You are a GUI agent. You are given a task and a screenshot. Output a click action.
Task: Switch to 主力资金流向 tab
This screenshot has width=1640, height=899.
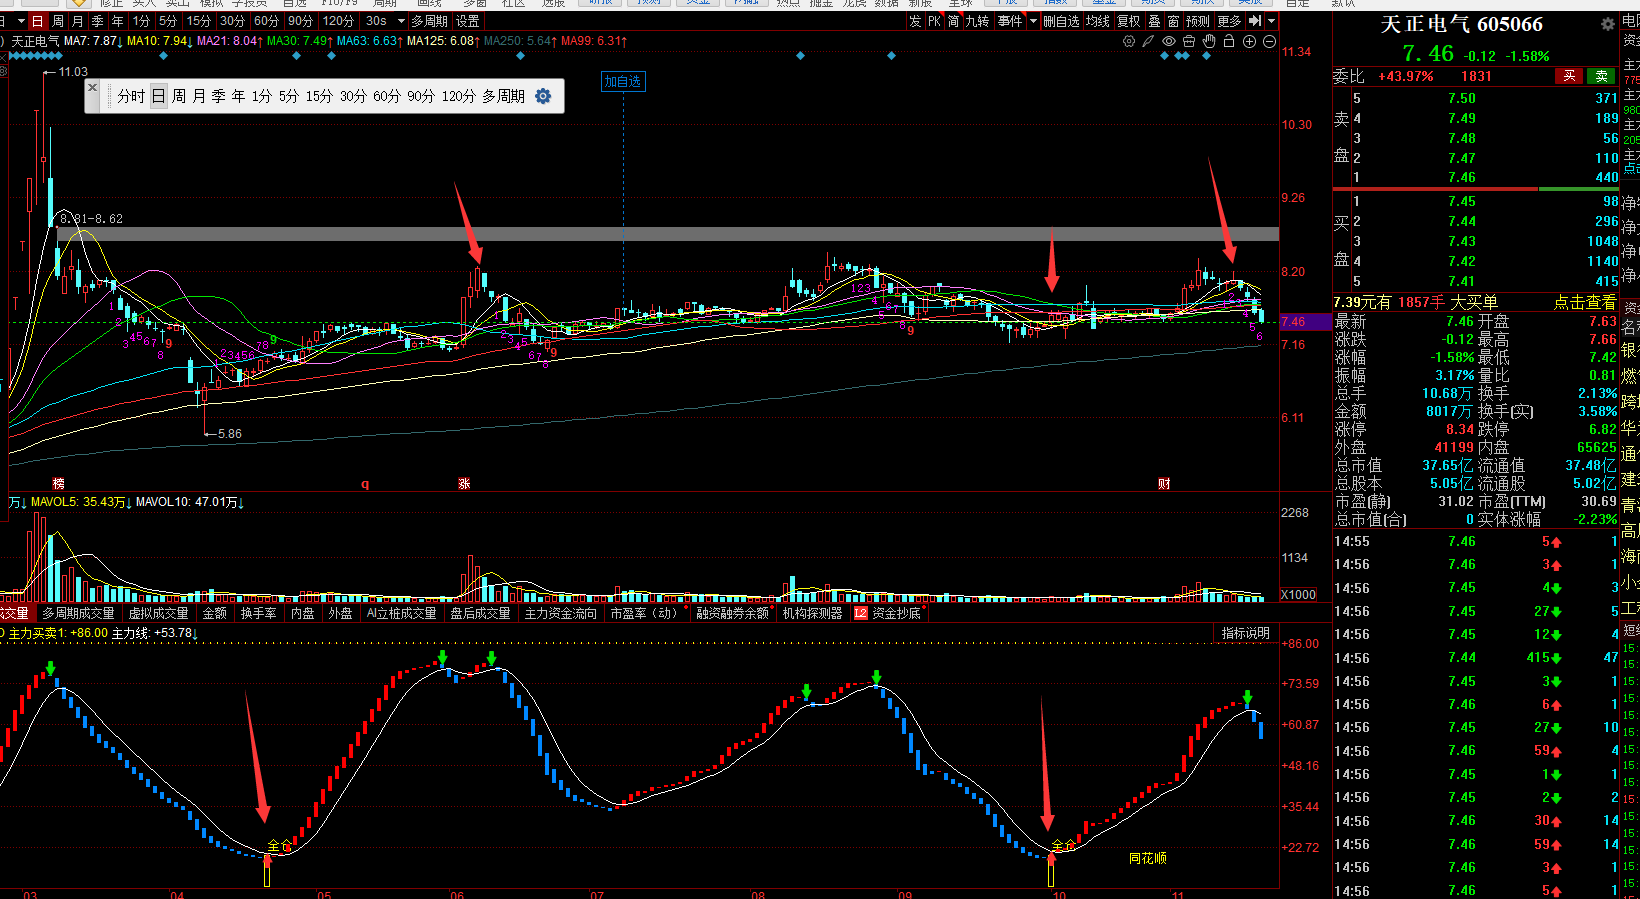pyautogui.click(x=560, y=613)
